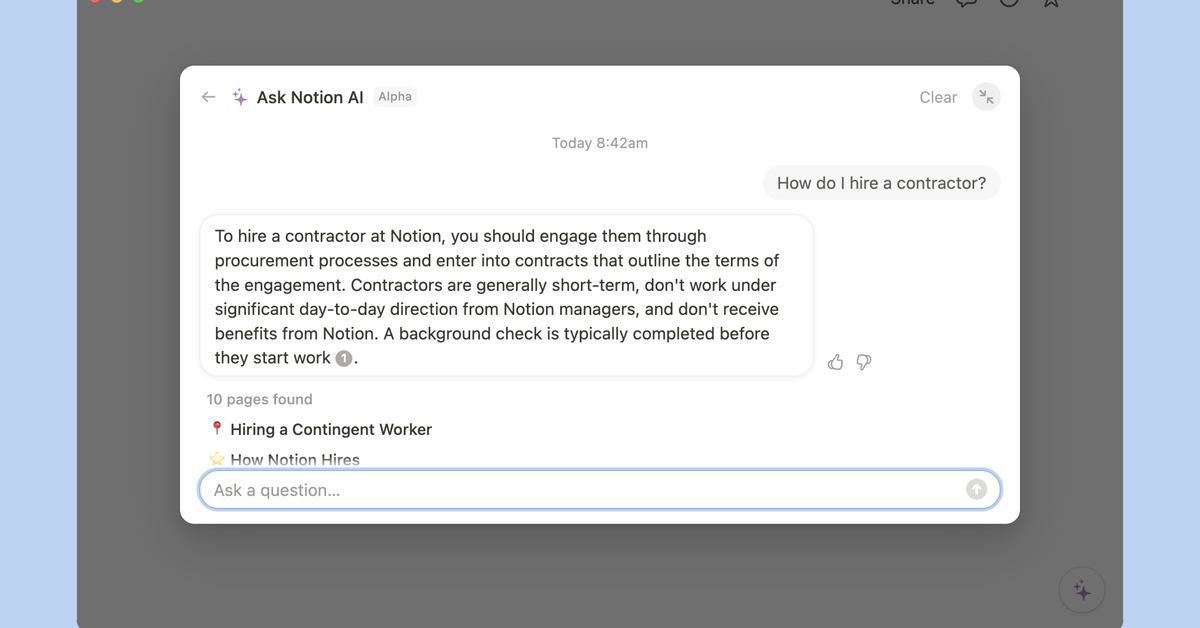Expand the 10 pages found list
Screen dimensions: 1200x628
259,399
